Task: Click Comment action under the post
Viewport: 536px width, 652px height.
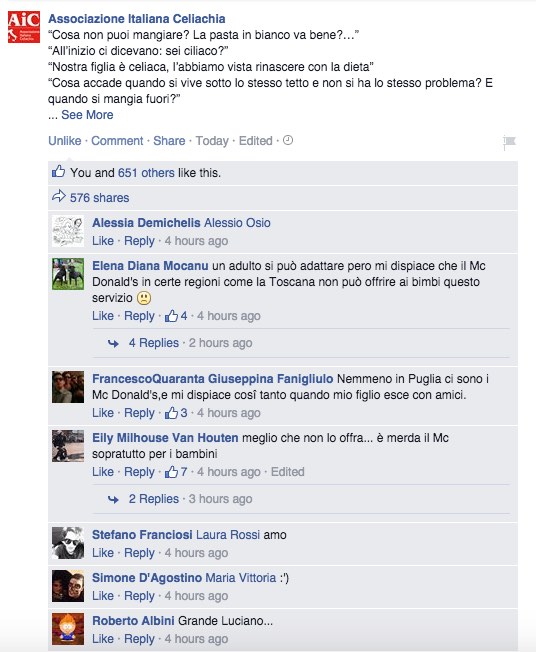Action: click(x=117, y=141)
